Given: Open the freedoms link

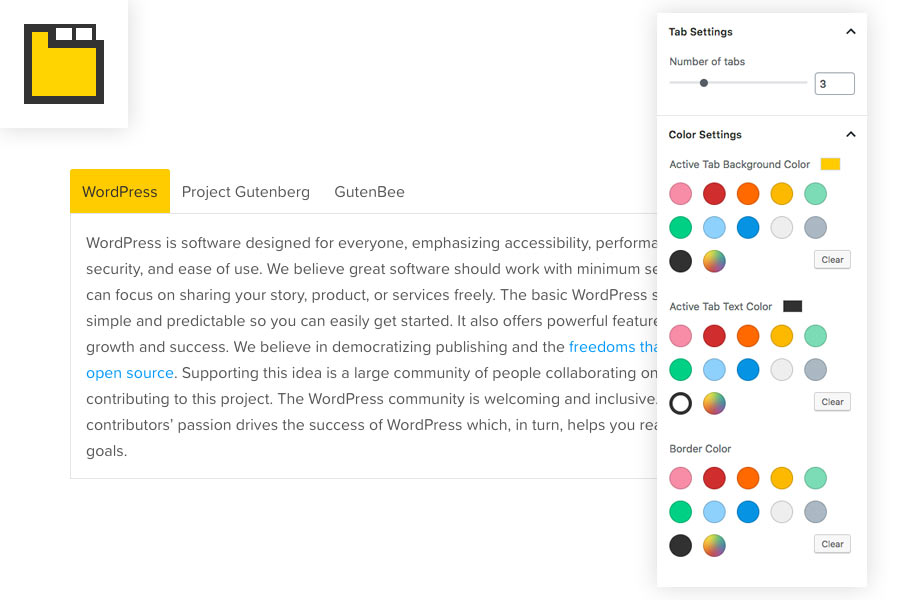Looking at the screenshot, I should [x=601, y=346].
